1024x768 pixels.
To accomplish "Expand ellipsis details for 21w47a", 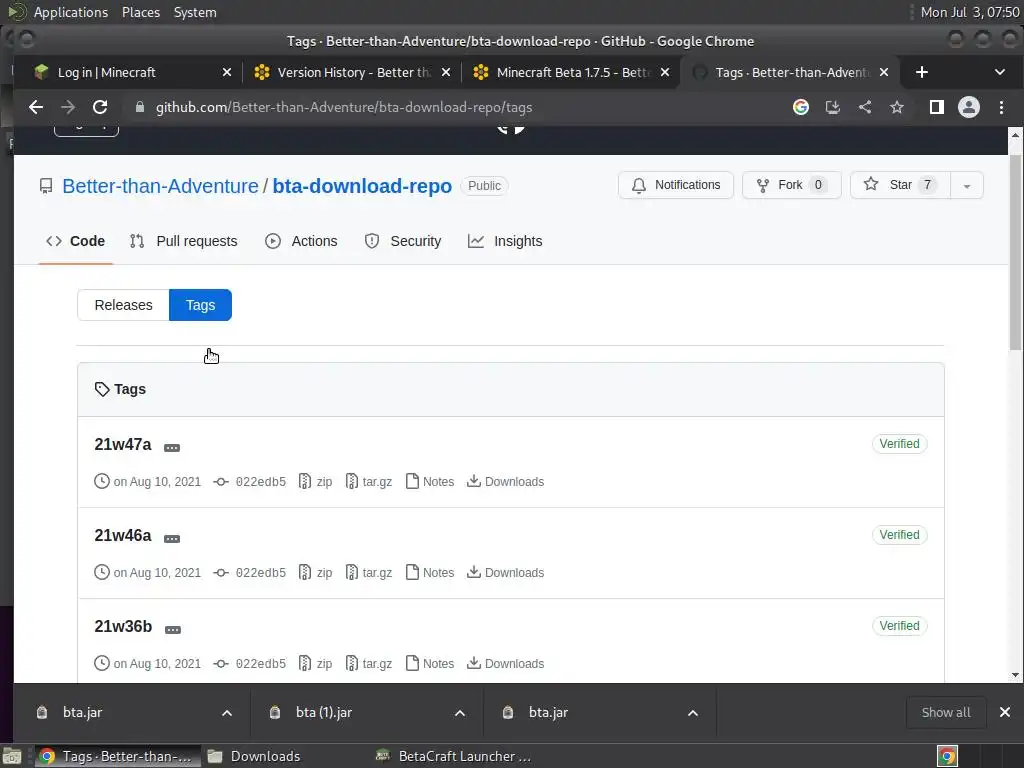I will tap(172, 448).
